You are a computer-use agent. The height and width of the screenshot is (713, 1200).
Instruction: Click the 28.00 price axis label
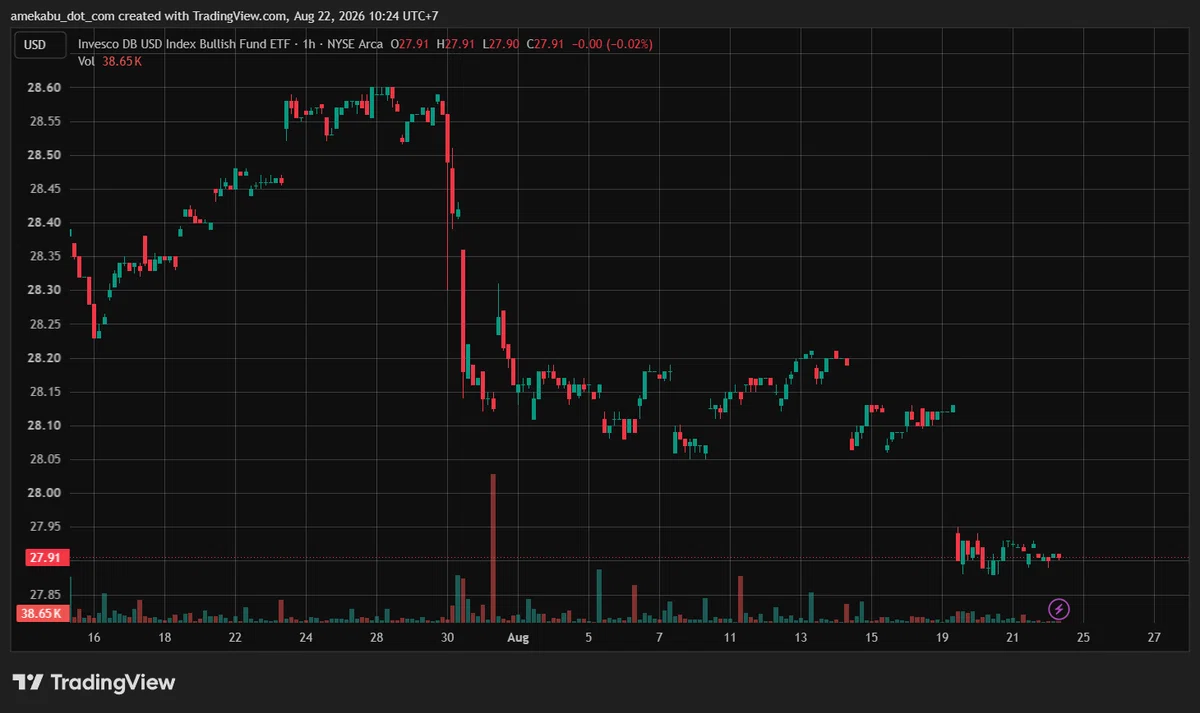coord(43,493)
